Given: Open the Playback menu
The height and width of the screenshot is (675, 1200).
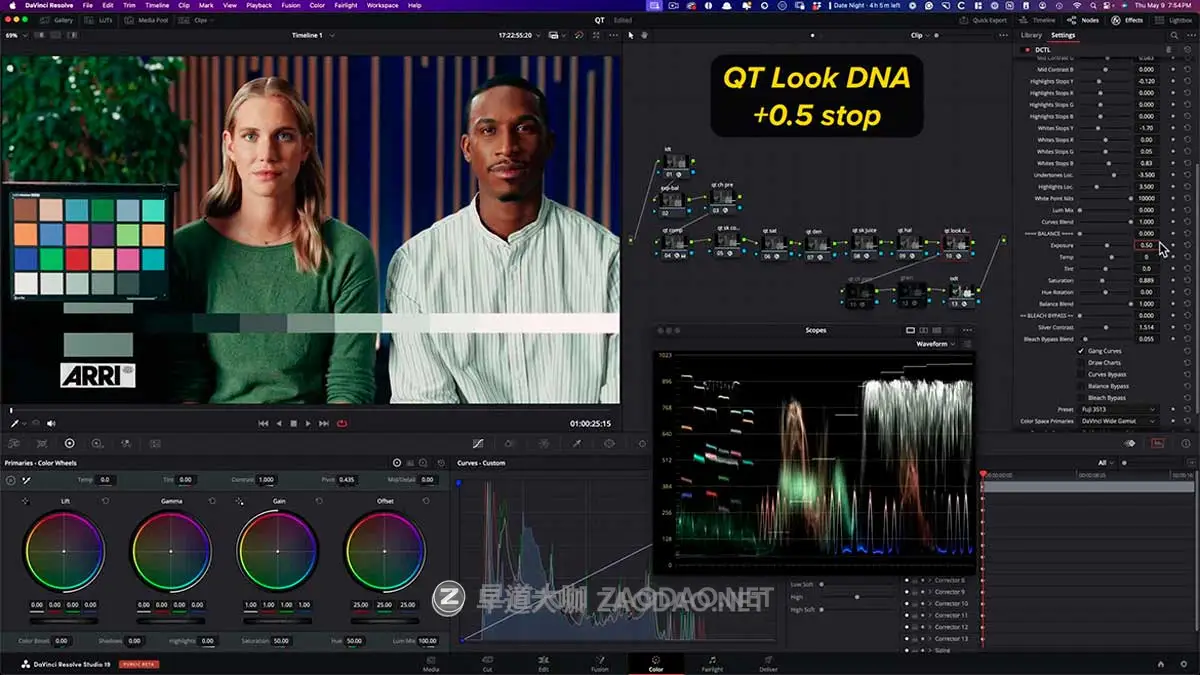Looking at the screenshot, I should [x=258, y=5].
